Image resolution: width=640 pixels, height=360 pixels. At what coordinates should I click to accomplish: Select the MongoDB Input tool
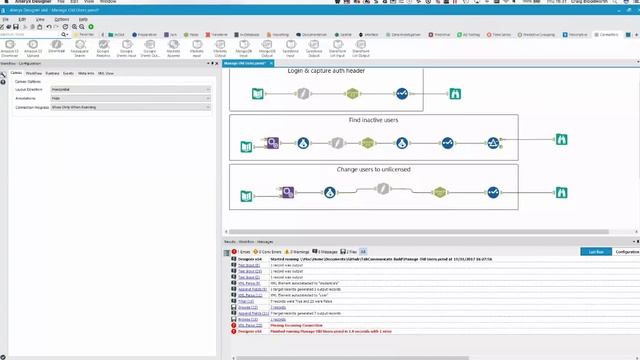244,48
